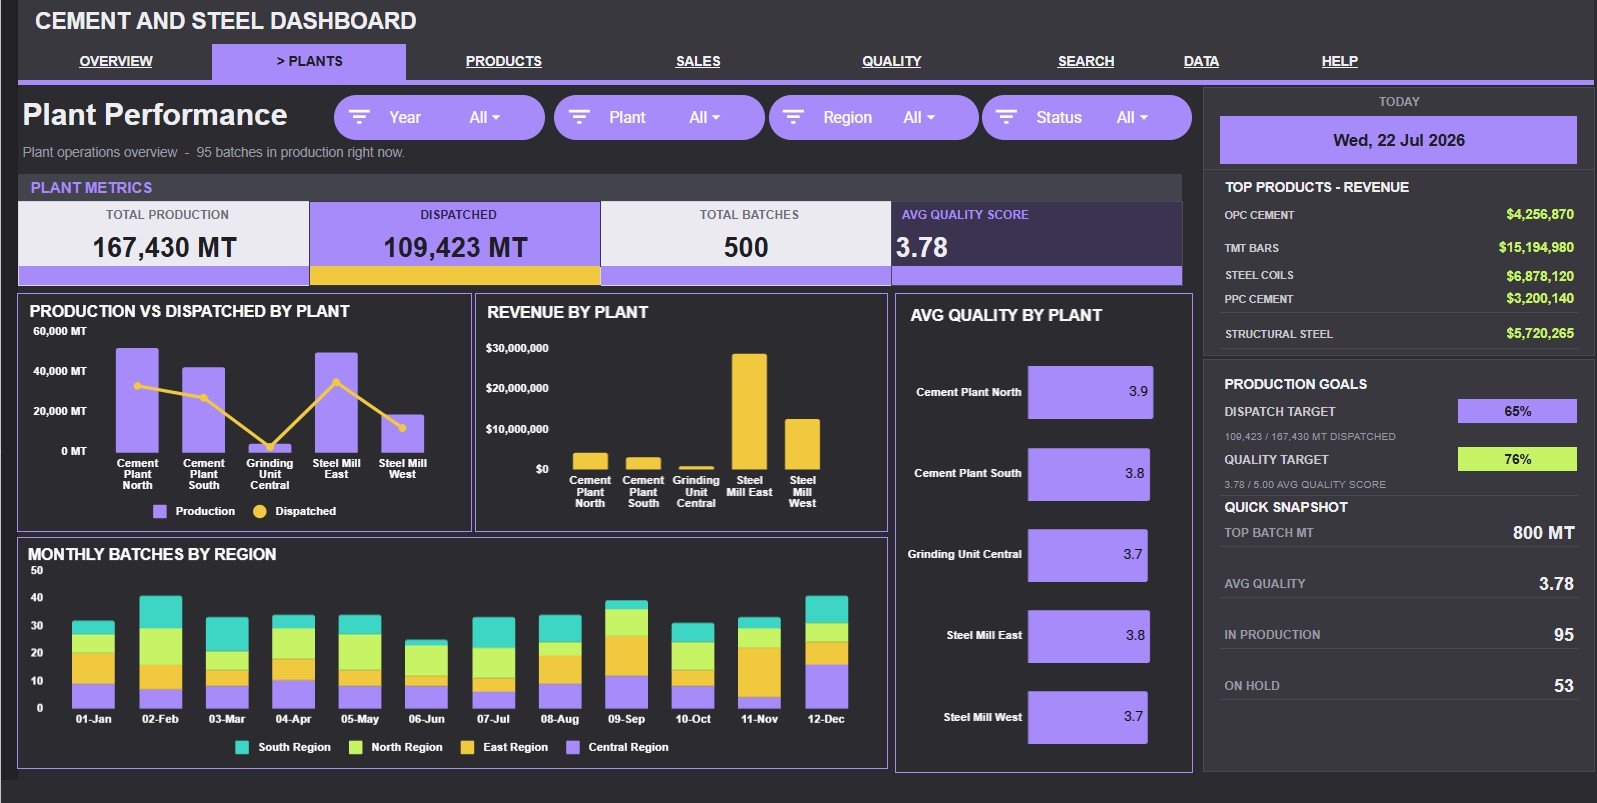Click the Steel Mill East 3.8 quality bar
1597x803 pixels.
[1088, 635]
